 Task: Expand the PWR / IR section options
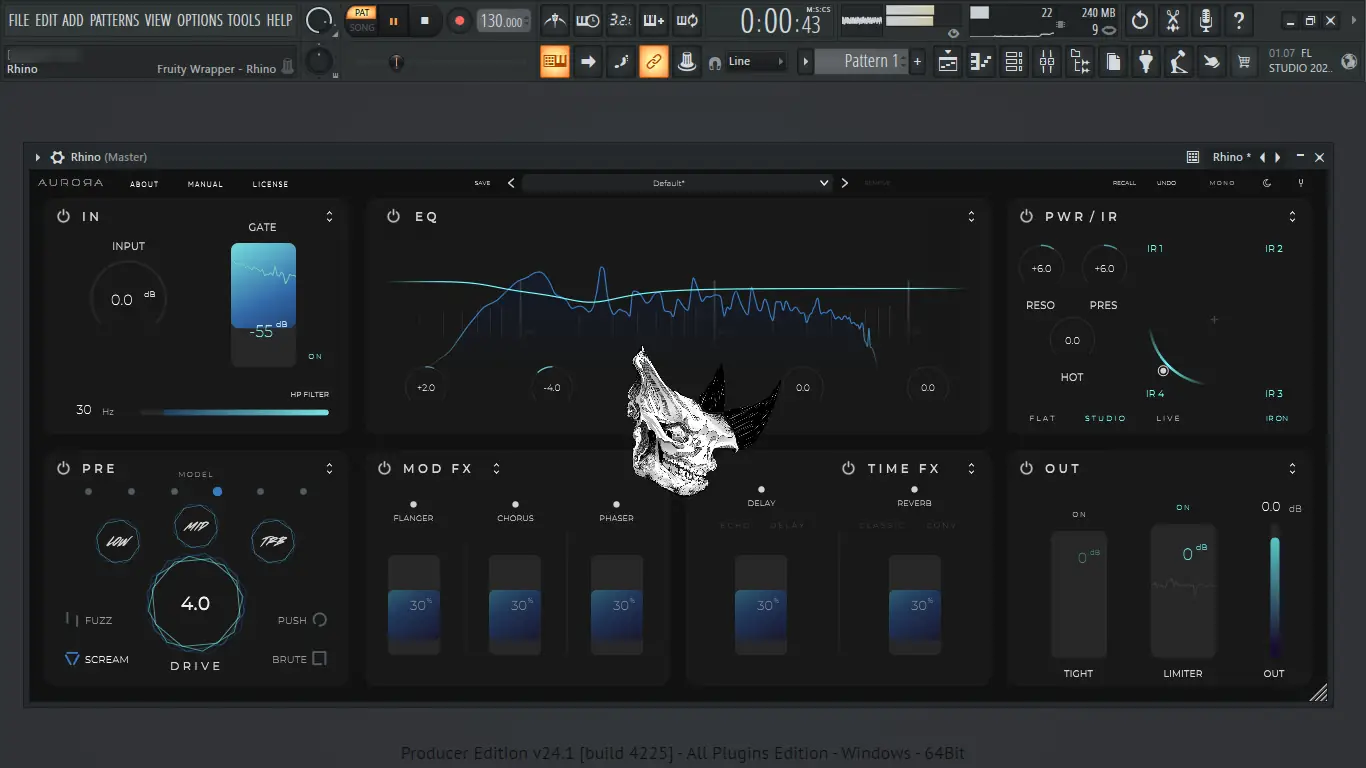1292,216
